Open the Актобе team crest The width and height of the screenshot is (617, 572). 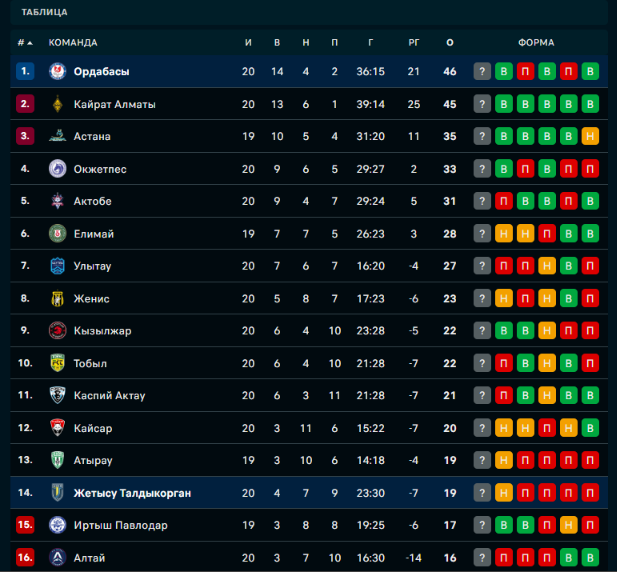[x=57, y=201]
